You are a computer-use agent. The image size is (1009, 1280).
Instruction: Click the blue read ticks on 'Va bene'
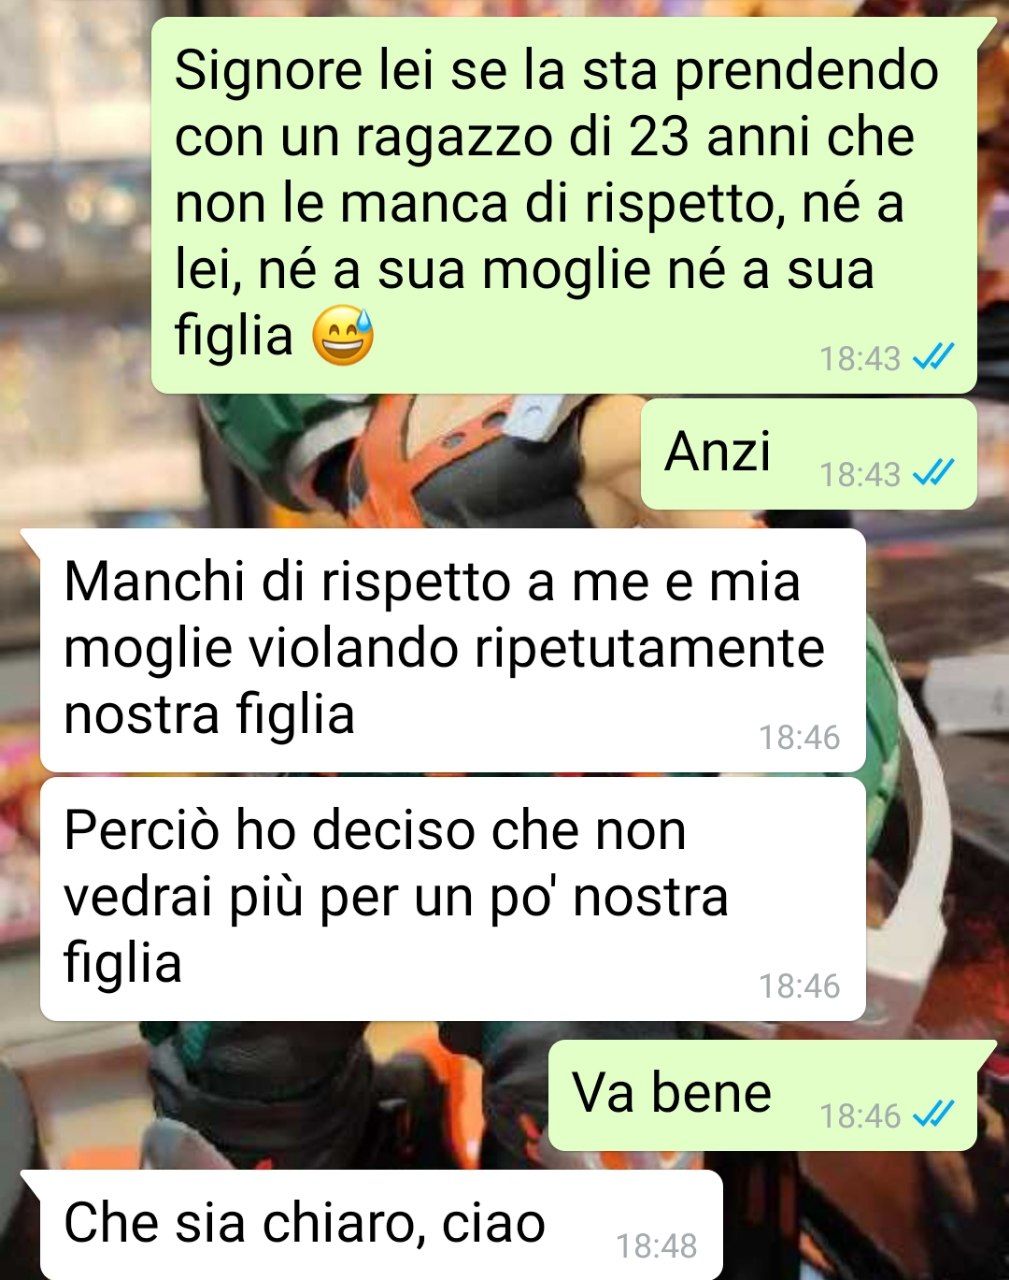click(x=934, y=1114)
